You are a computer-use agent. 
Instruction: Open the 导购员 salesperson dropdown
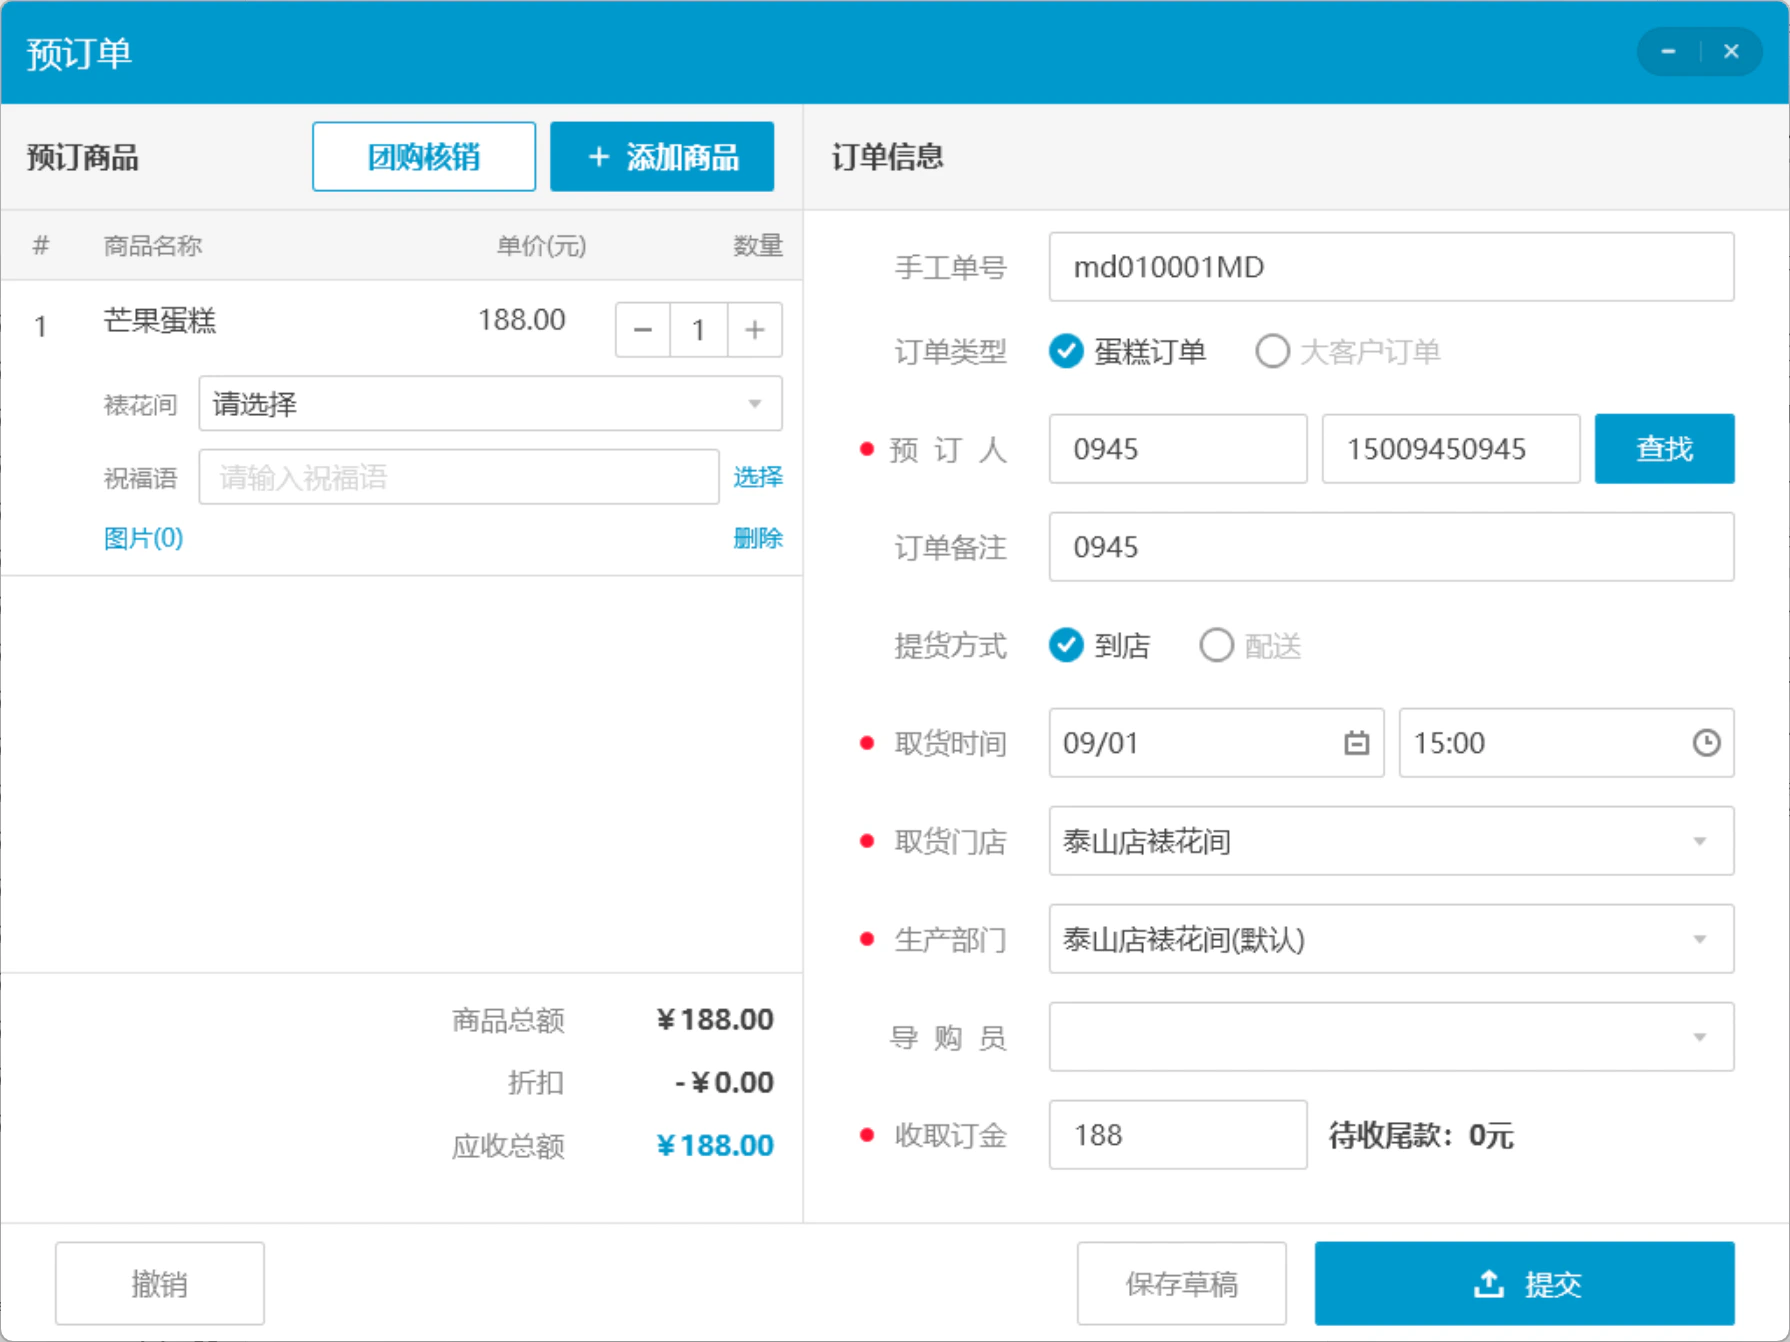(x=1391, y=1037)
